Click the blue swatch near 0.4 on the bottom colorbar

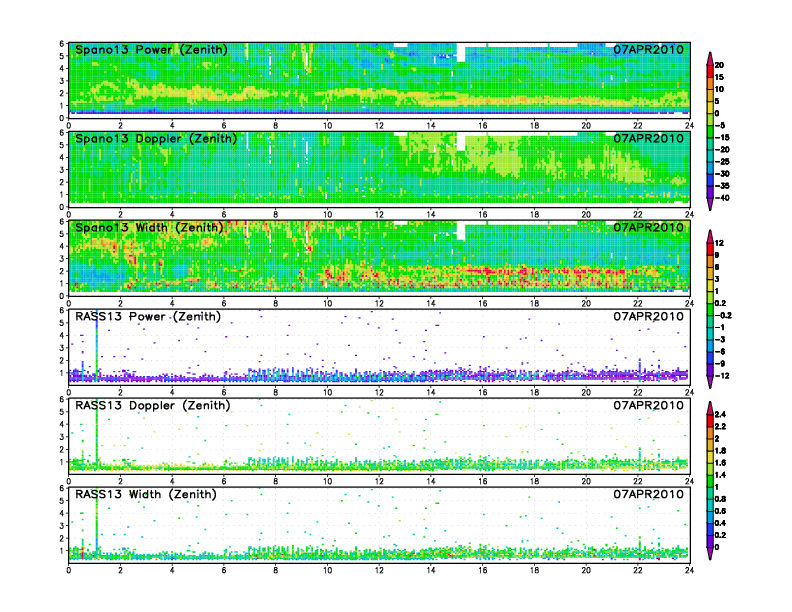710,529
